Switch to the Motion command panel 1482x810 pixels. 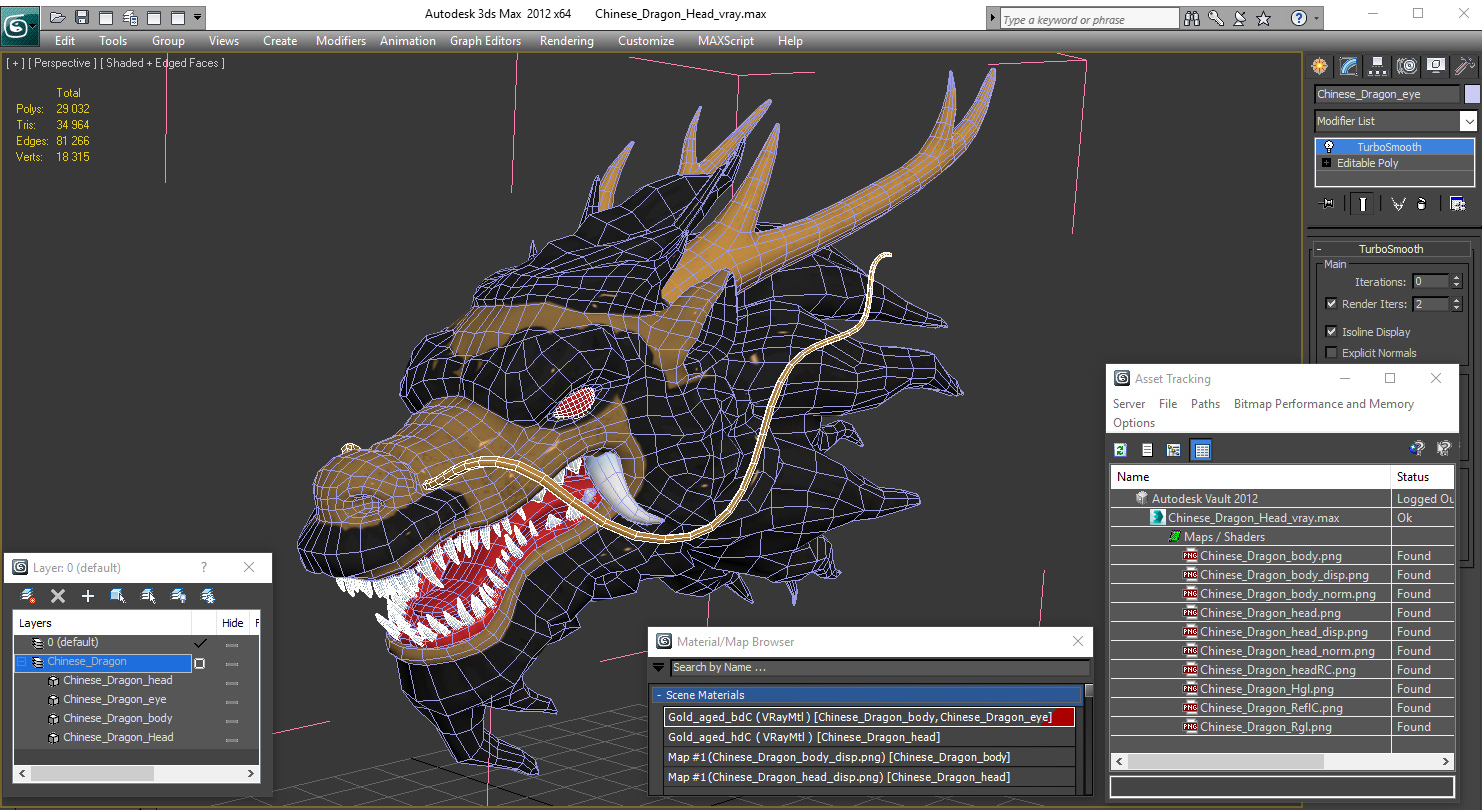coord(1407,66)
